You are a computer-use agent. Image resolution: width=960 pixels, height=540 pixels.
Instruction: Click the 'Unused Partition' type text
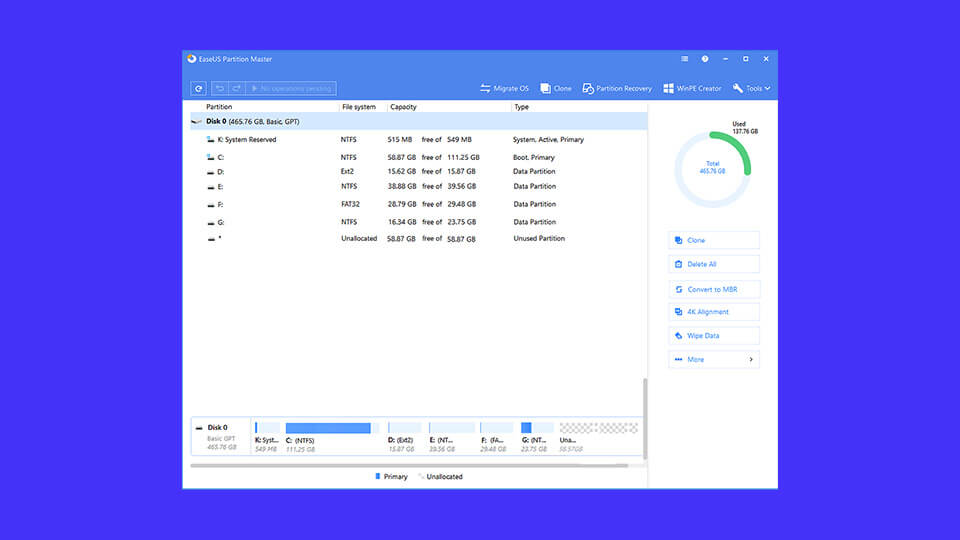coord(539,239)
